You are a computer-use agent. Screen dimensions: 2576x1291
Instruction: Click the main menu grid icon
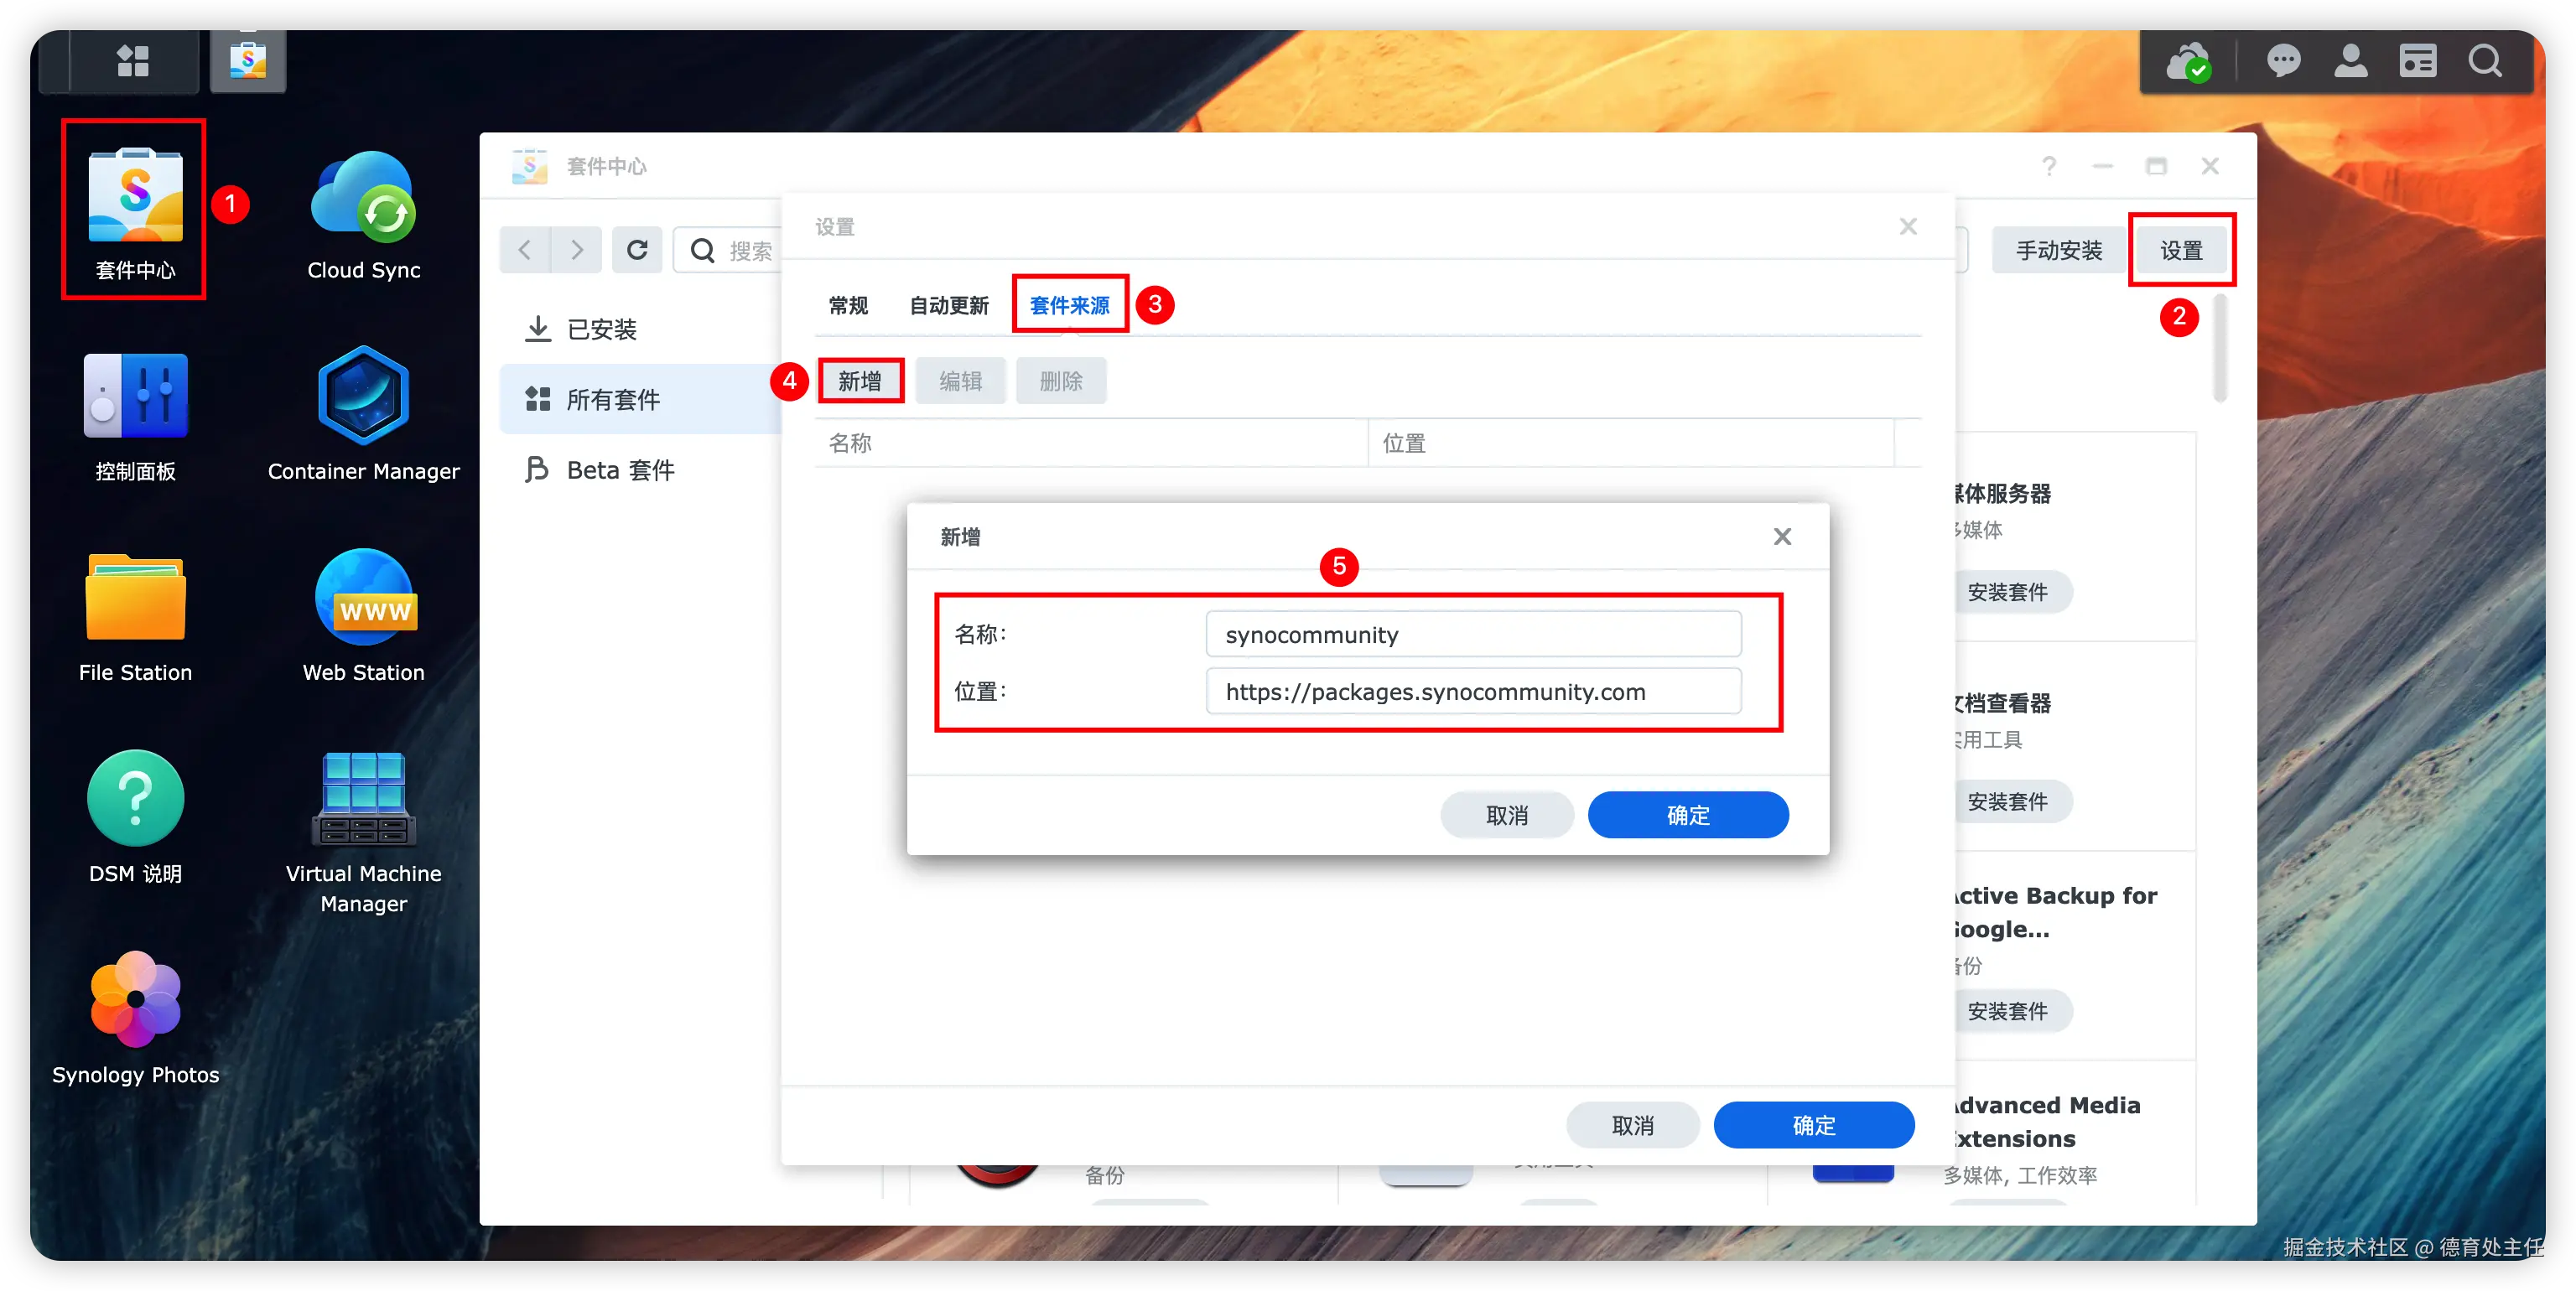pyautogui.click(x=132, y=61)
